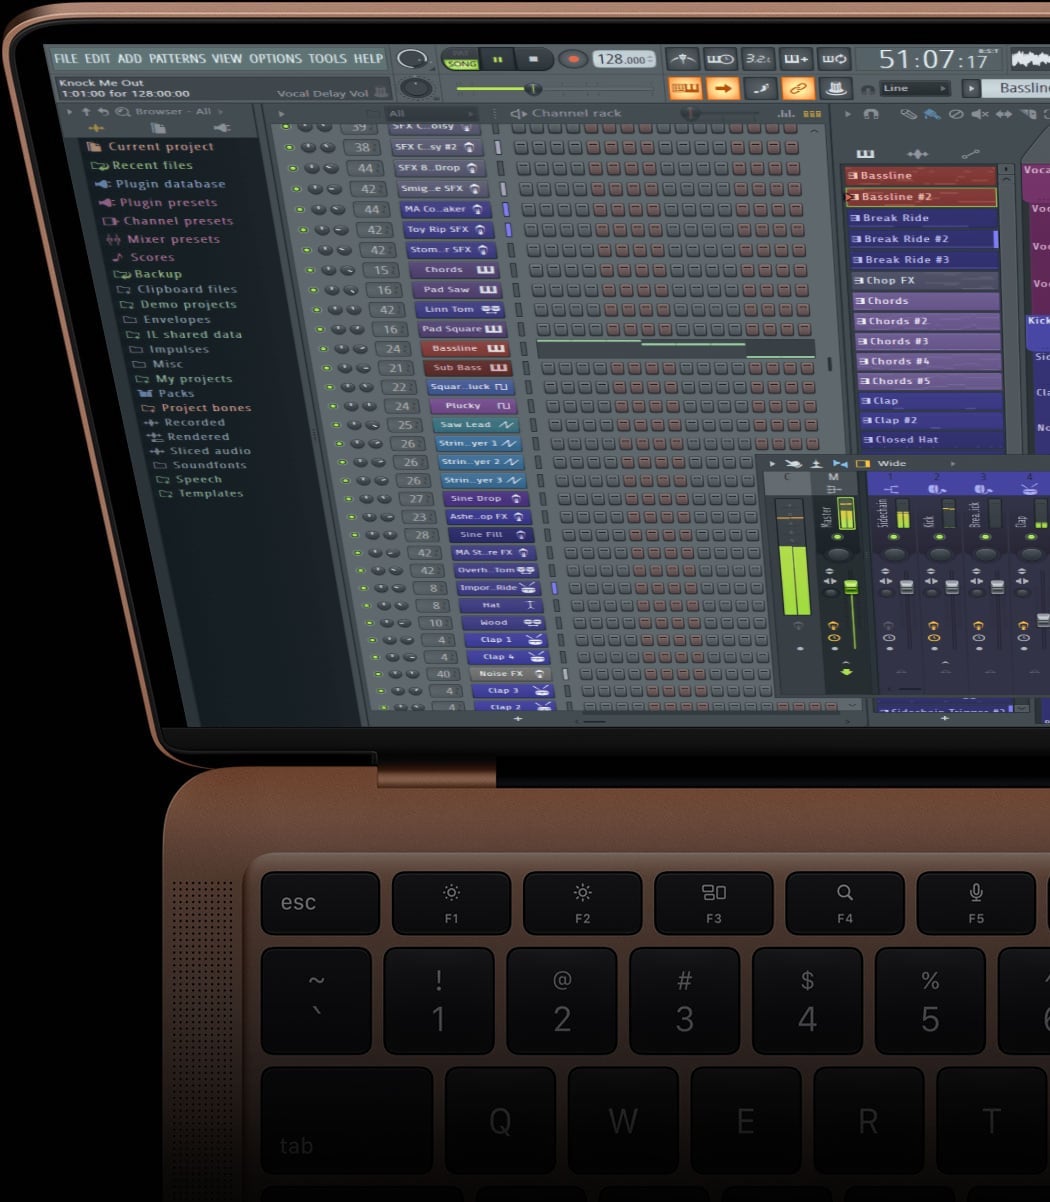Open the Sub Bass channel button
This screenshot has height=1202, width=1050.
[x=467, y=367]
